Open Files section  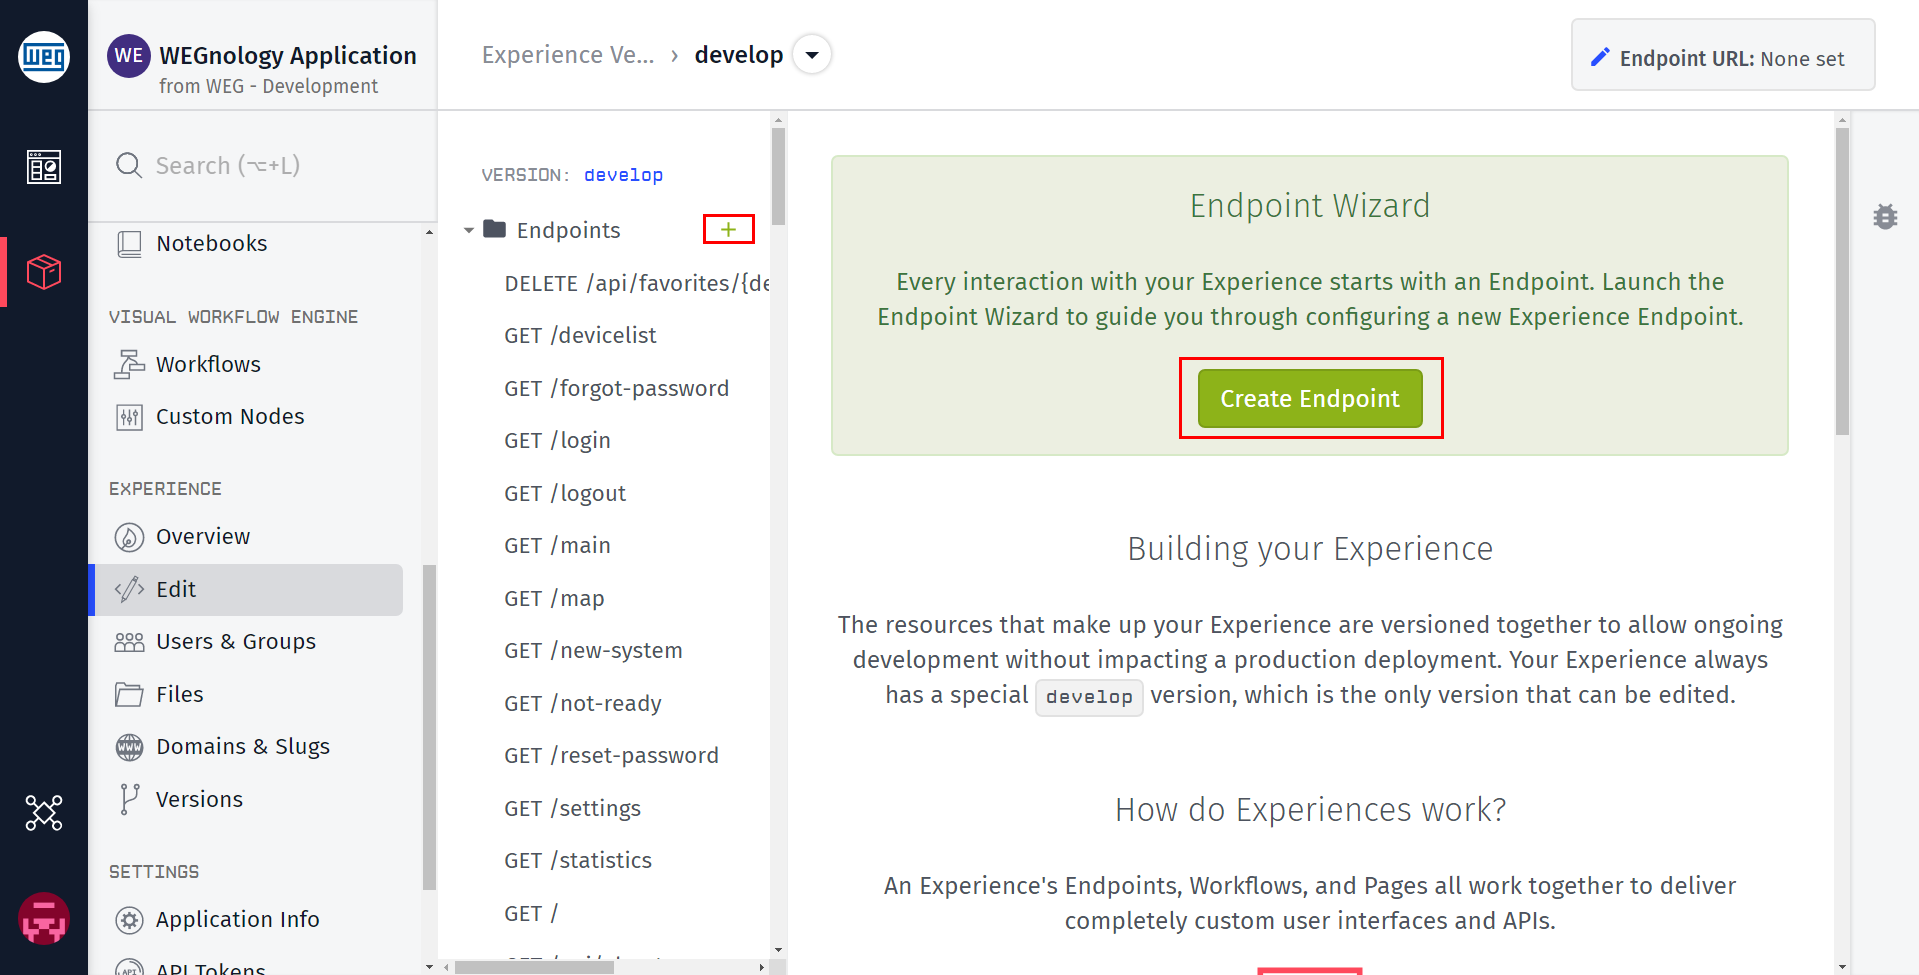tap(180, 694)
